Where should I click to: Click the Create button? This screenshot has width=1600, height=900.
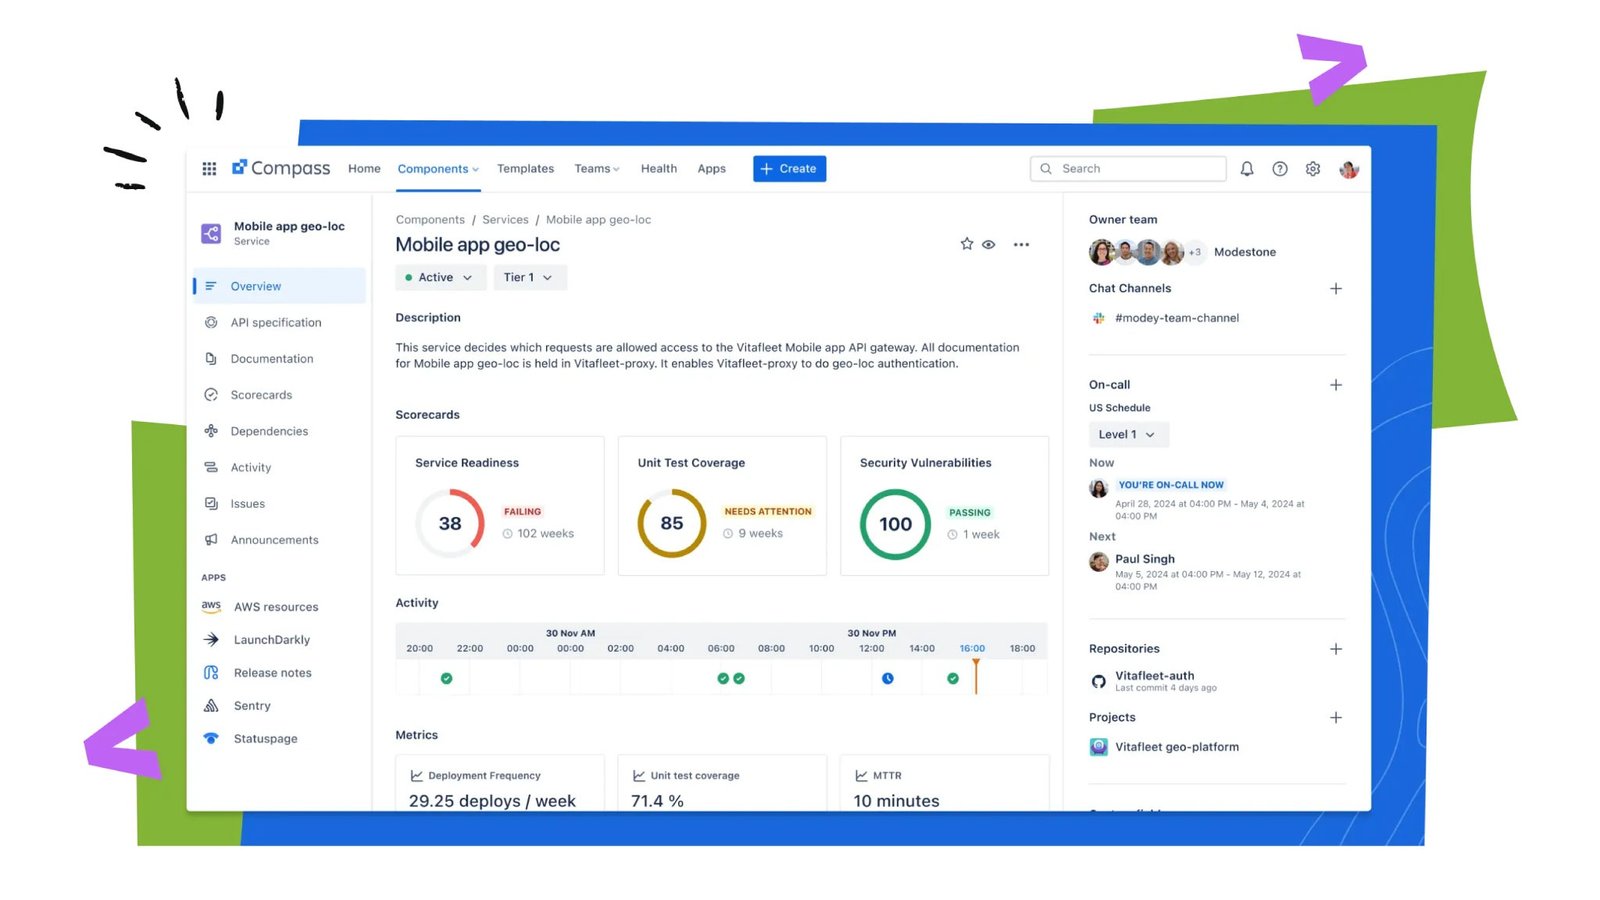789,168
